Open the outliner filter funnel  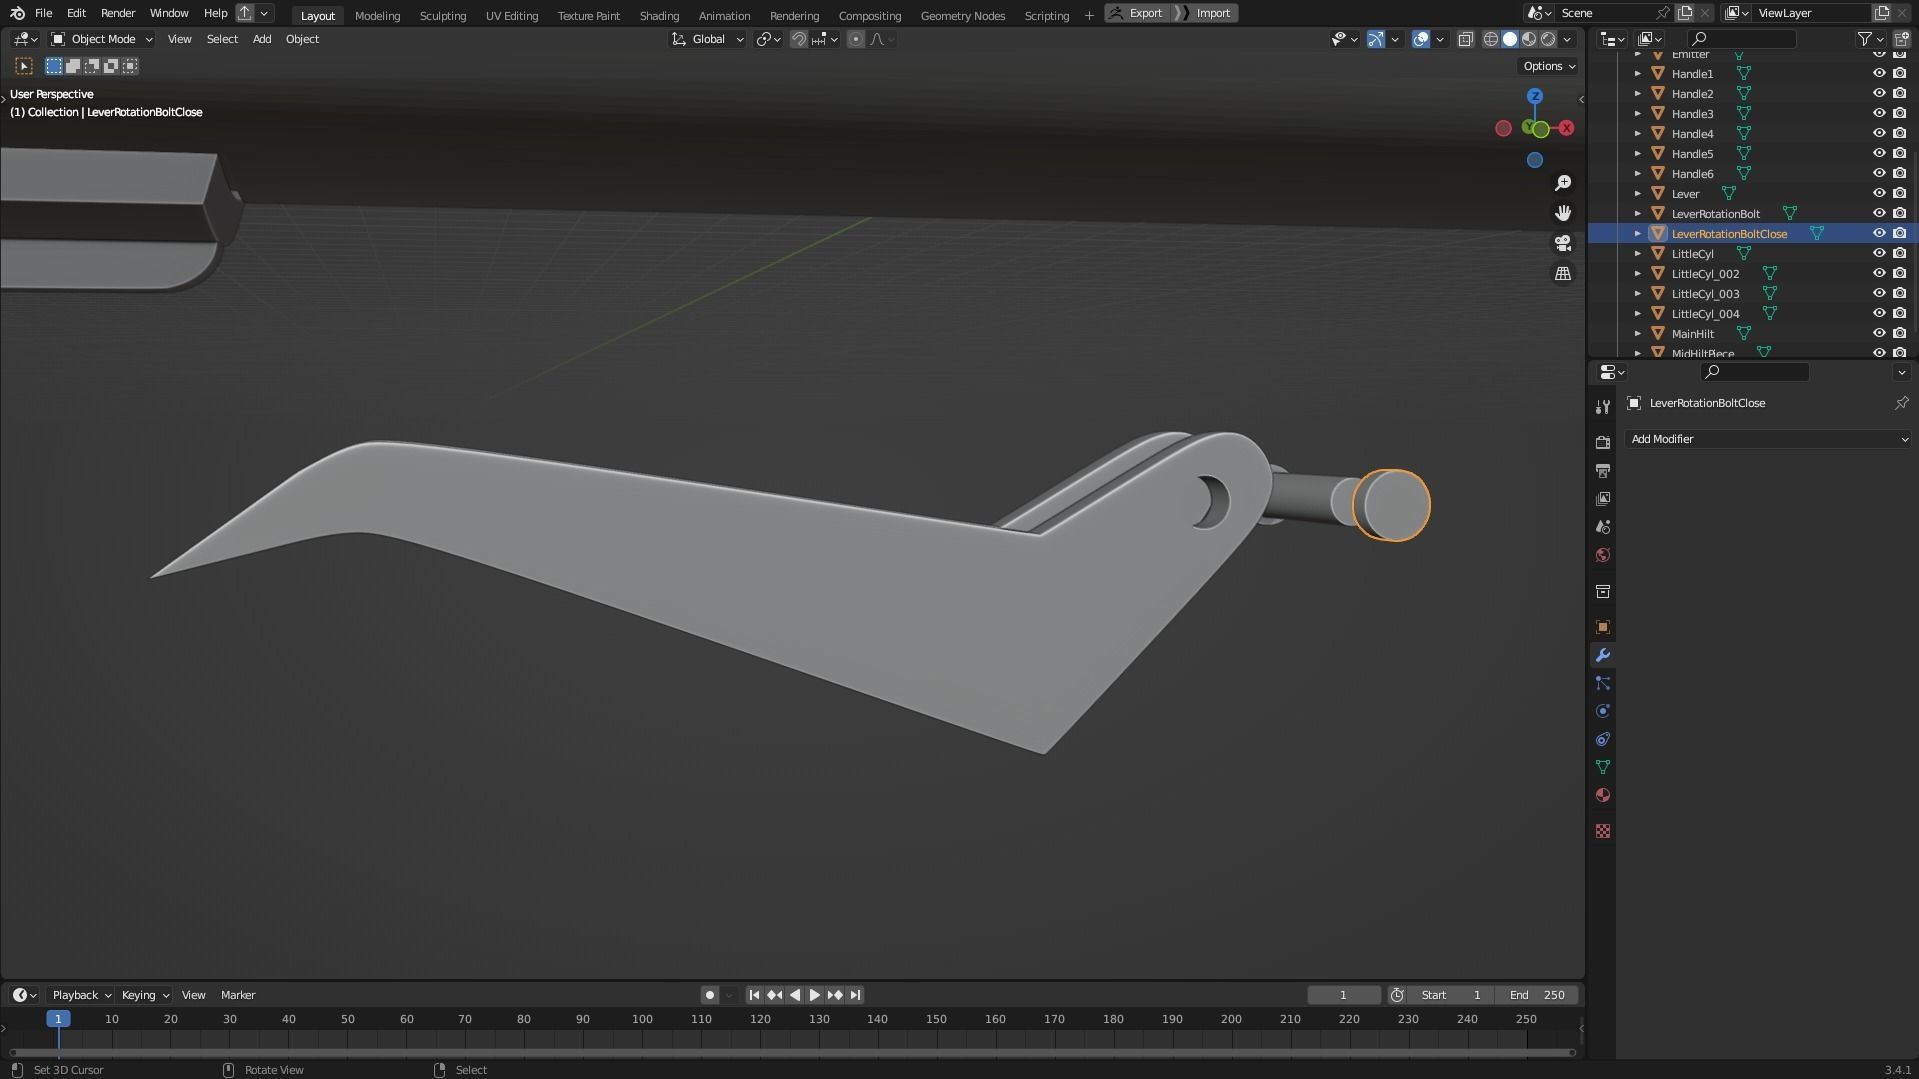[1864, 39]
